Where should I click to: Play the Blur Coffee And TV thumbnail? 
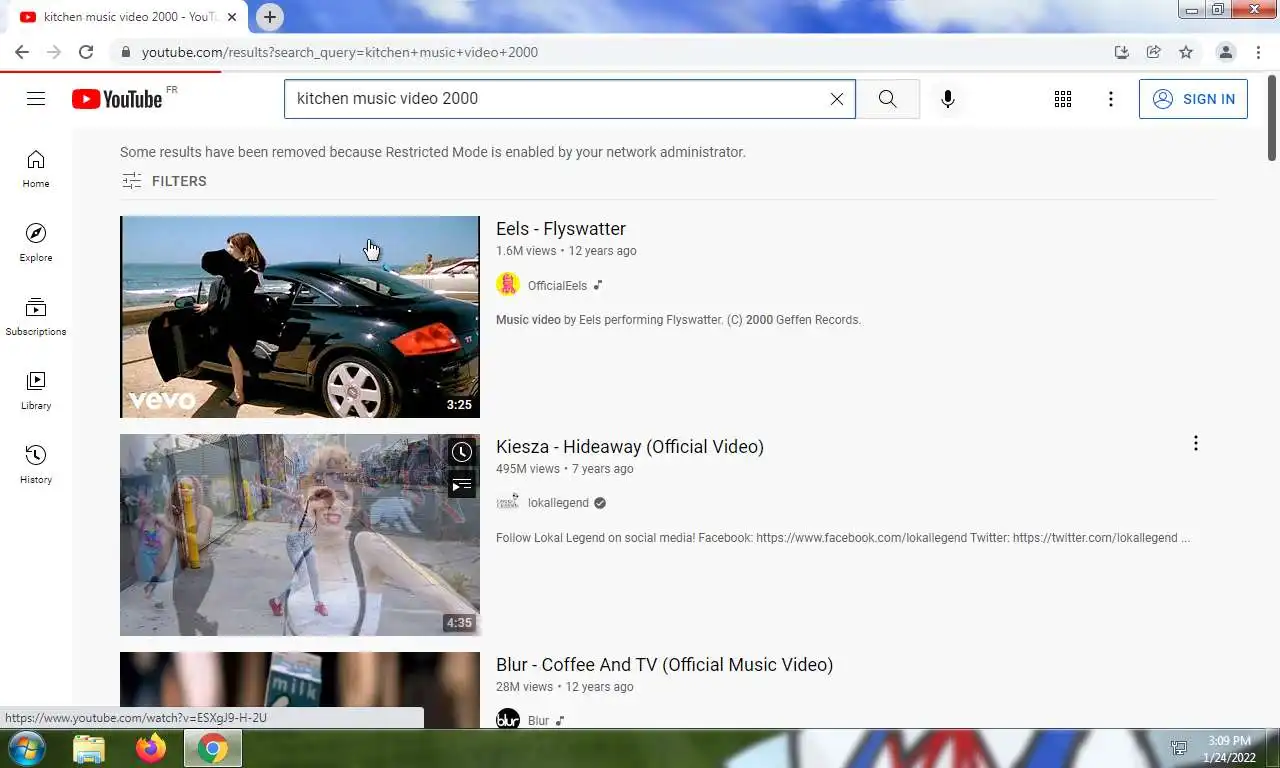tap(300, 690)
